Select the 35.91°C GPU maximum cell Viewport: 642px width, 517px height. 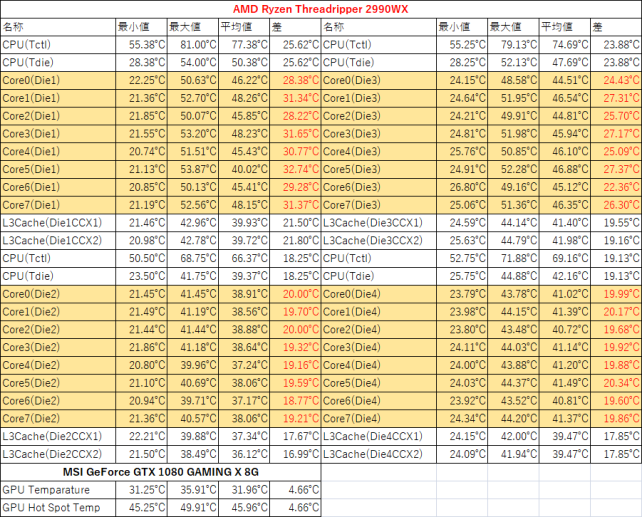tap(193, 490)
